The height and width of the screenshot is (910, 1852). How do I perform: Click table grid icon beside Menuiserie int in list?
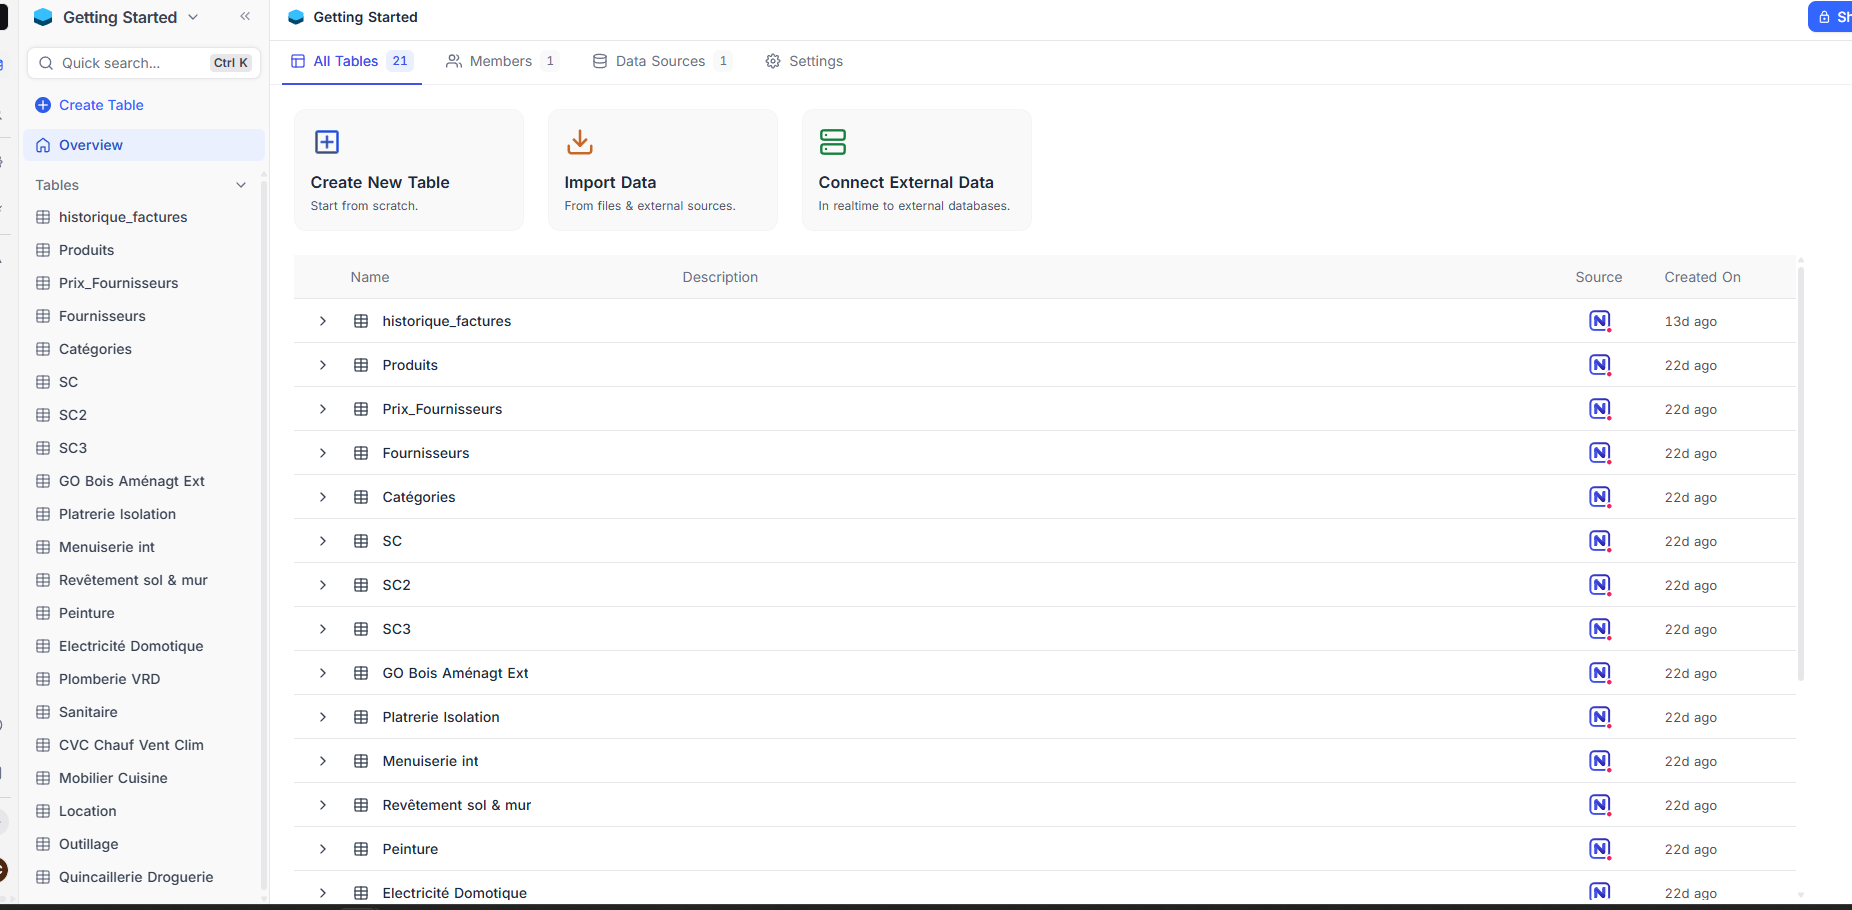coord(361,761)
